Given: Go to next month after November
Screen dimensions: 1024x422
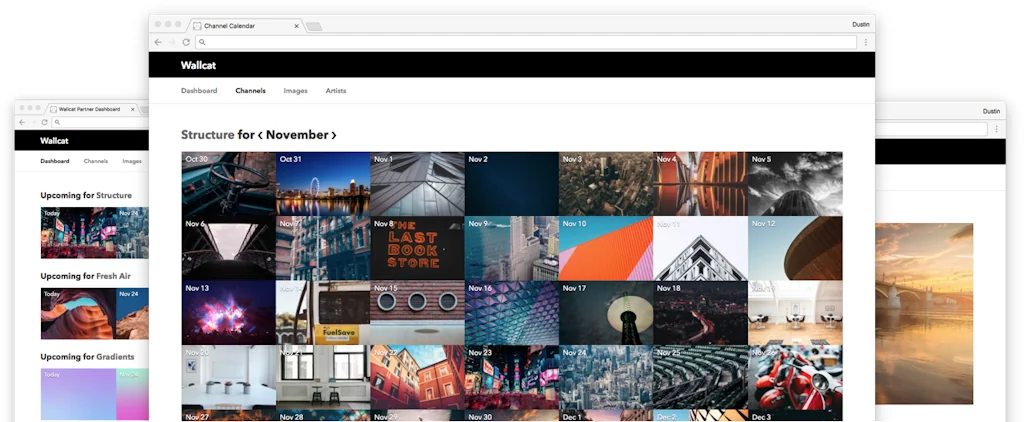Looking at the screenshot, I should click(x=334, y=135).
